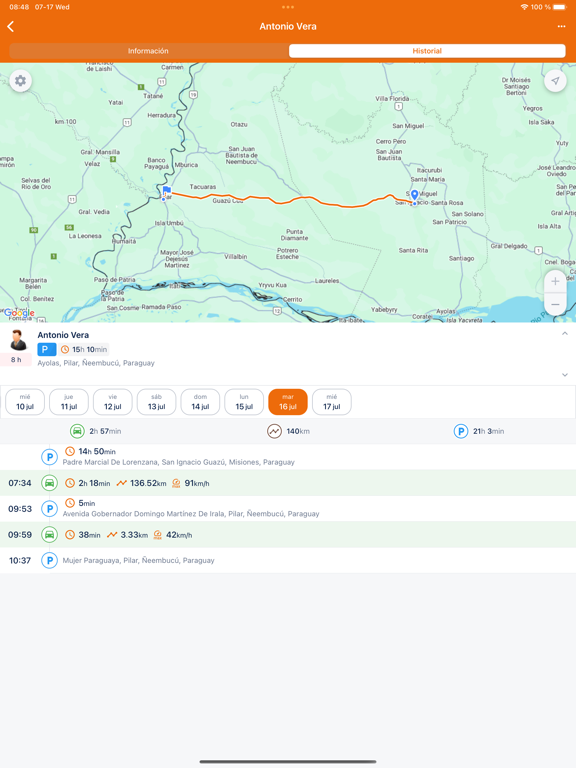
Task: Tap the blue parking status badge
Action: pos(47,349)
